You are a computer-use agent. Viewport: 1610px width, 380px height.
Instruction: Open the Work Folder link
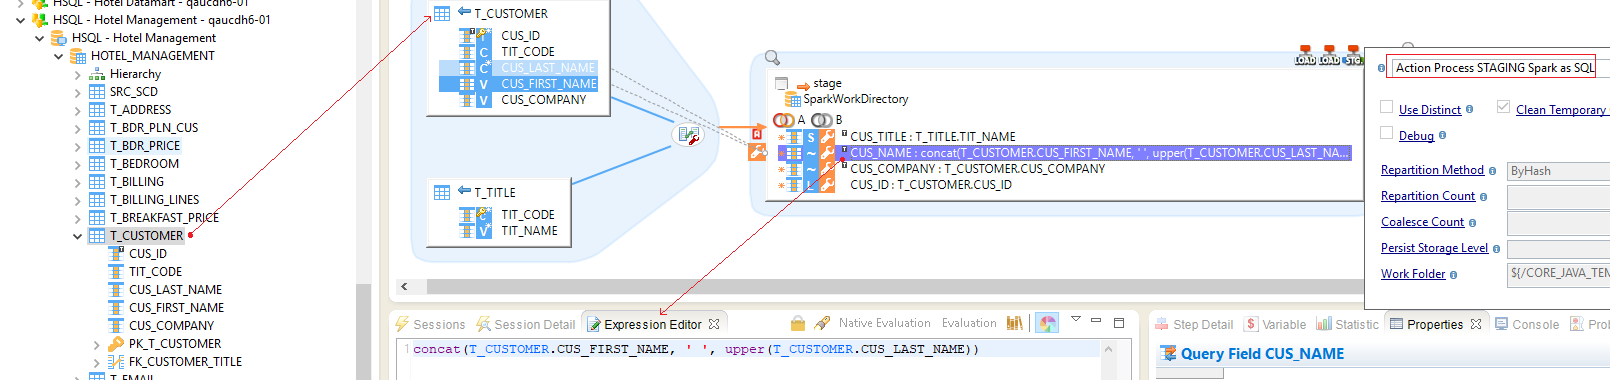pyautogui.click(x=1413, y=274)
